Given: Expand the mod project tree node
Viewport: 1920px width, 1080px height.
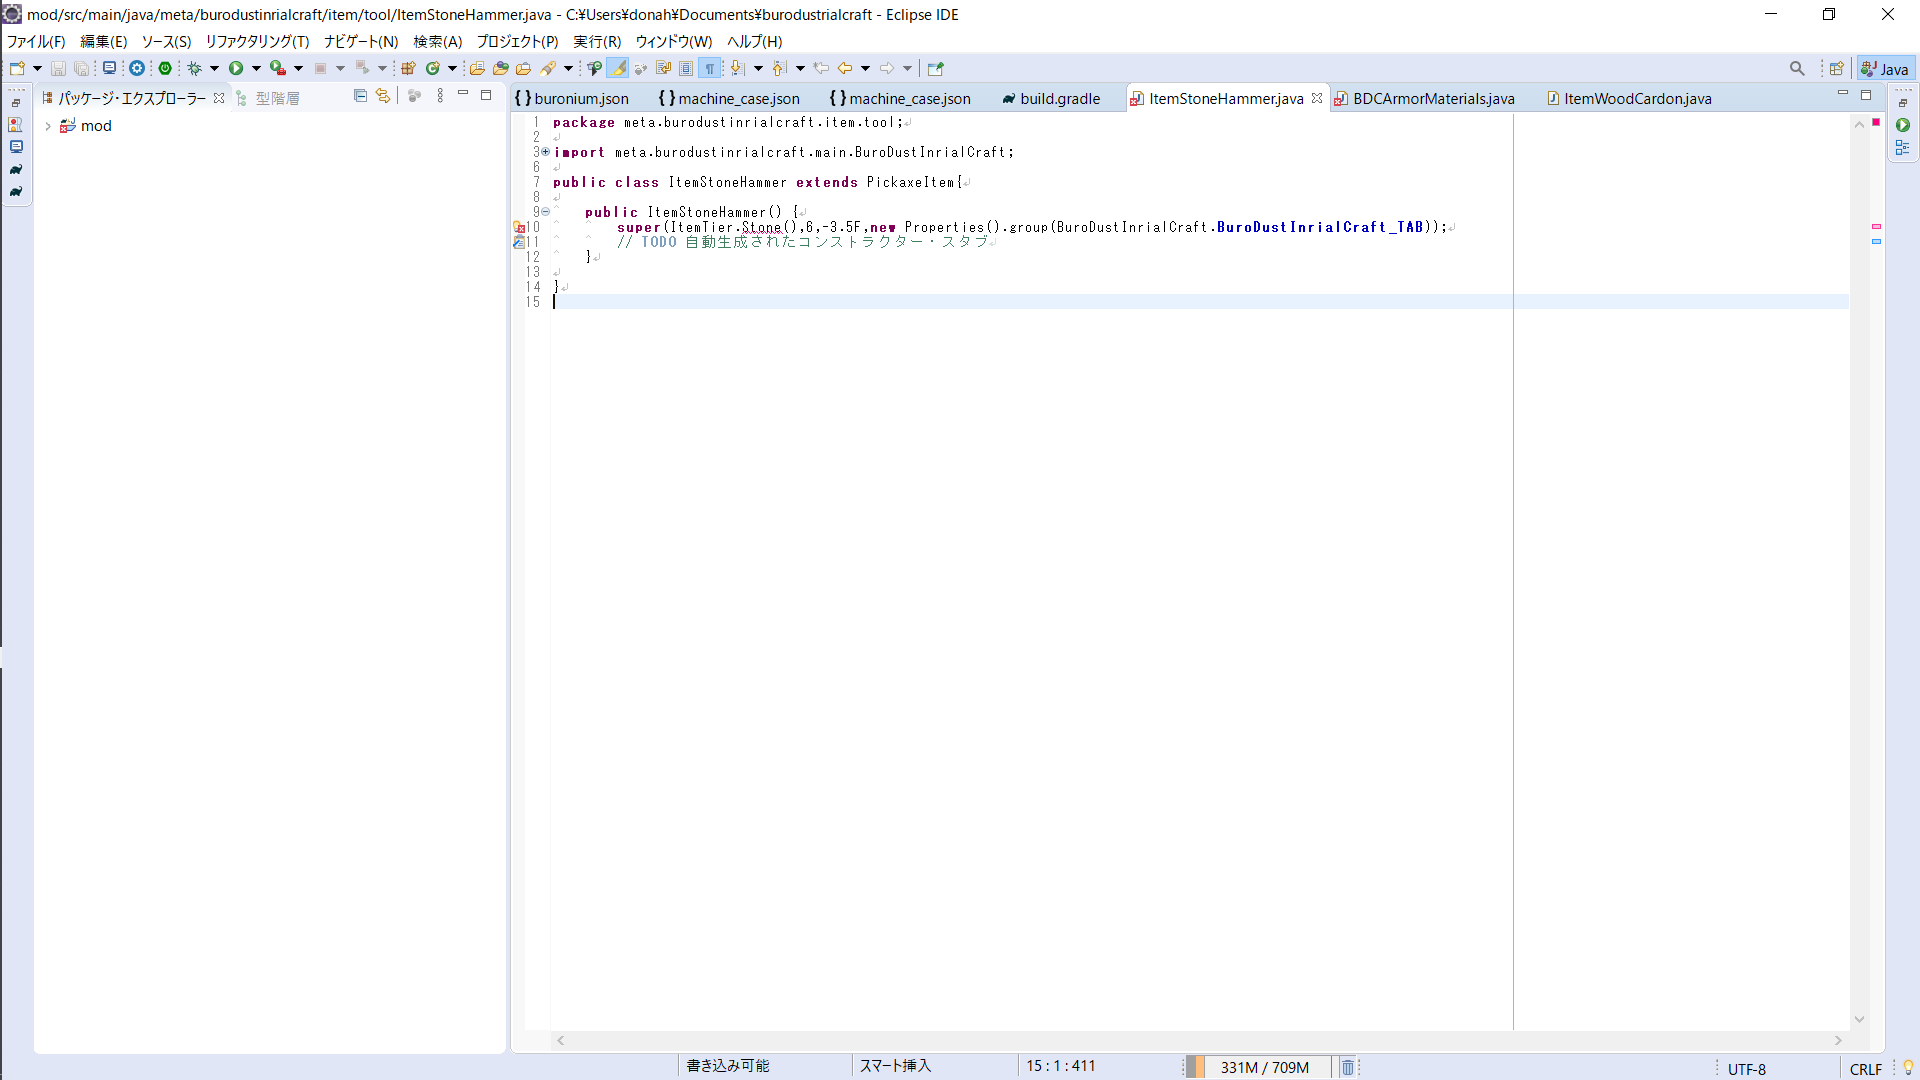Looking at the screenshot, I should pos(48,126).
